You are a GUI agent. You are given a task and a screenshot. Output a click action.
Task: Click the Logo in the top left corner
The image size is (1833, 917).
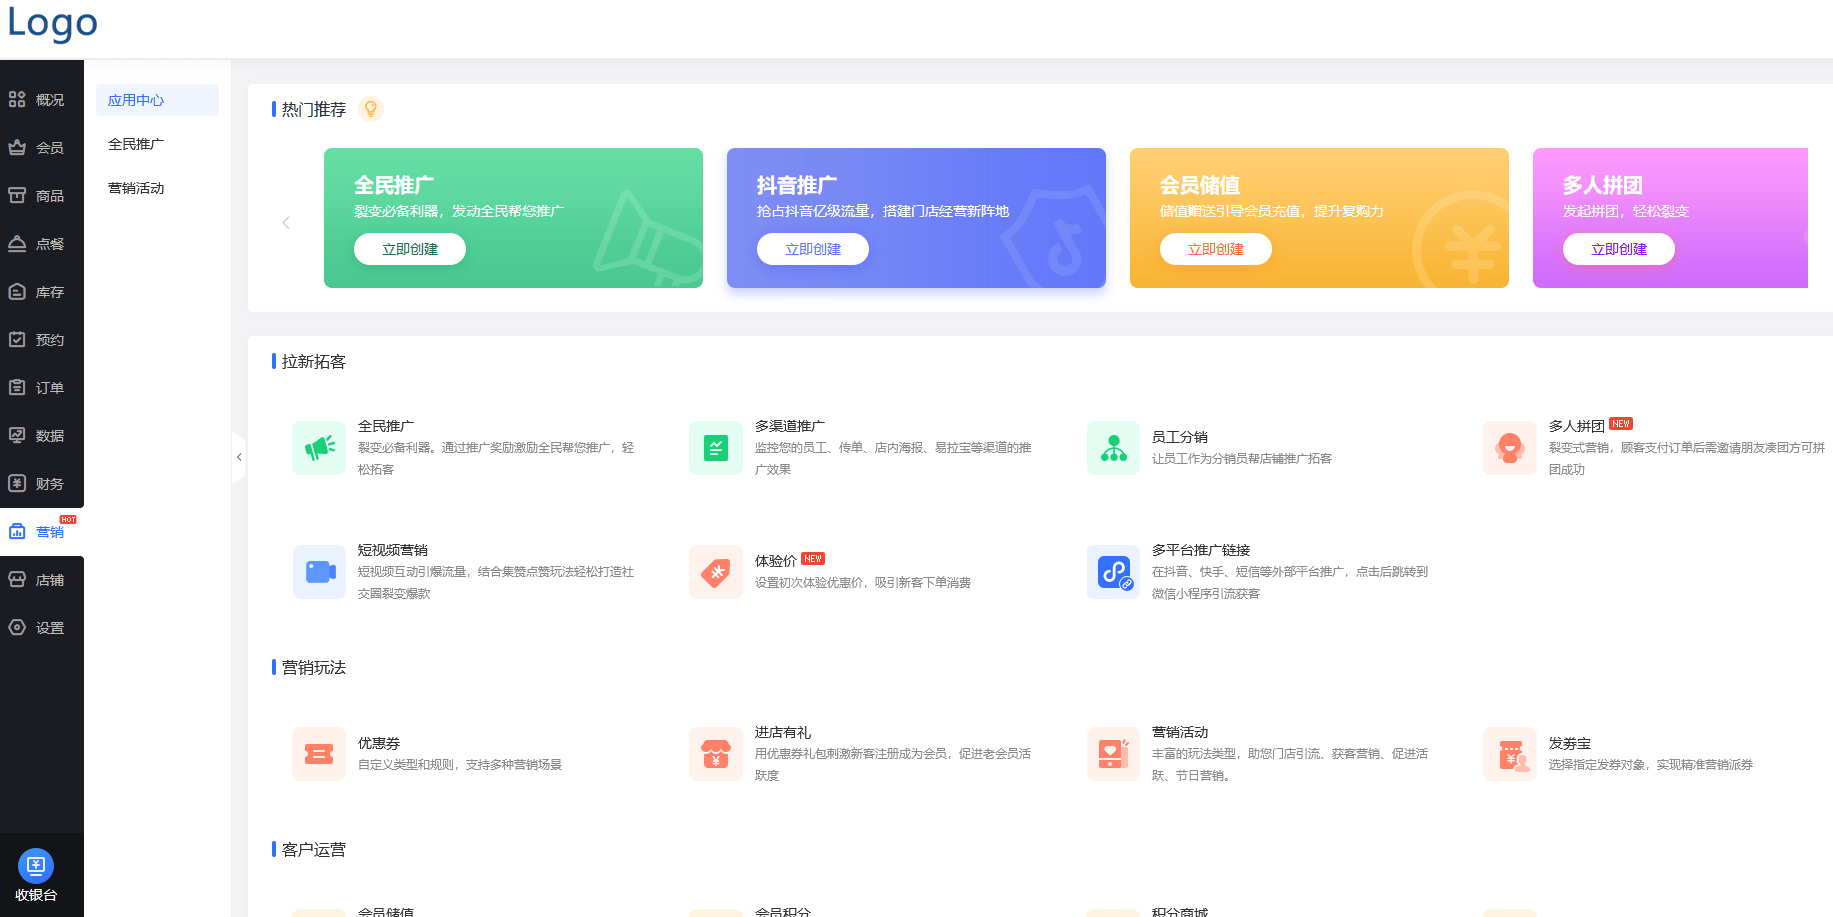51,24
